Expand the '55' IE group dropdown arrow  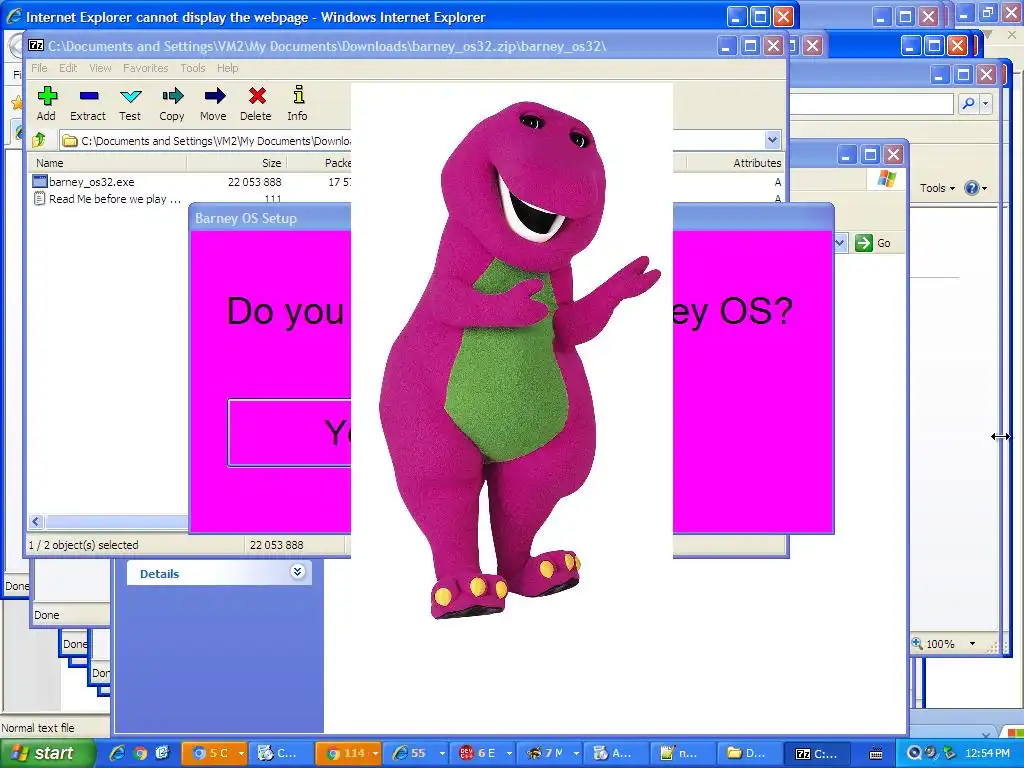point(442,754)
